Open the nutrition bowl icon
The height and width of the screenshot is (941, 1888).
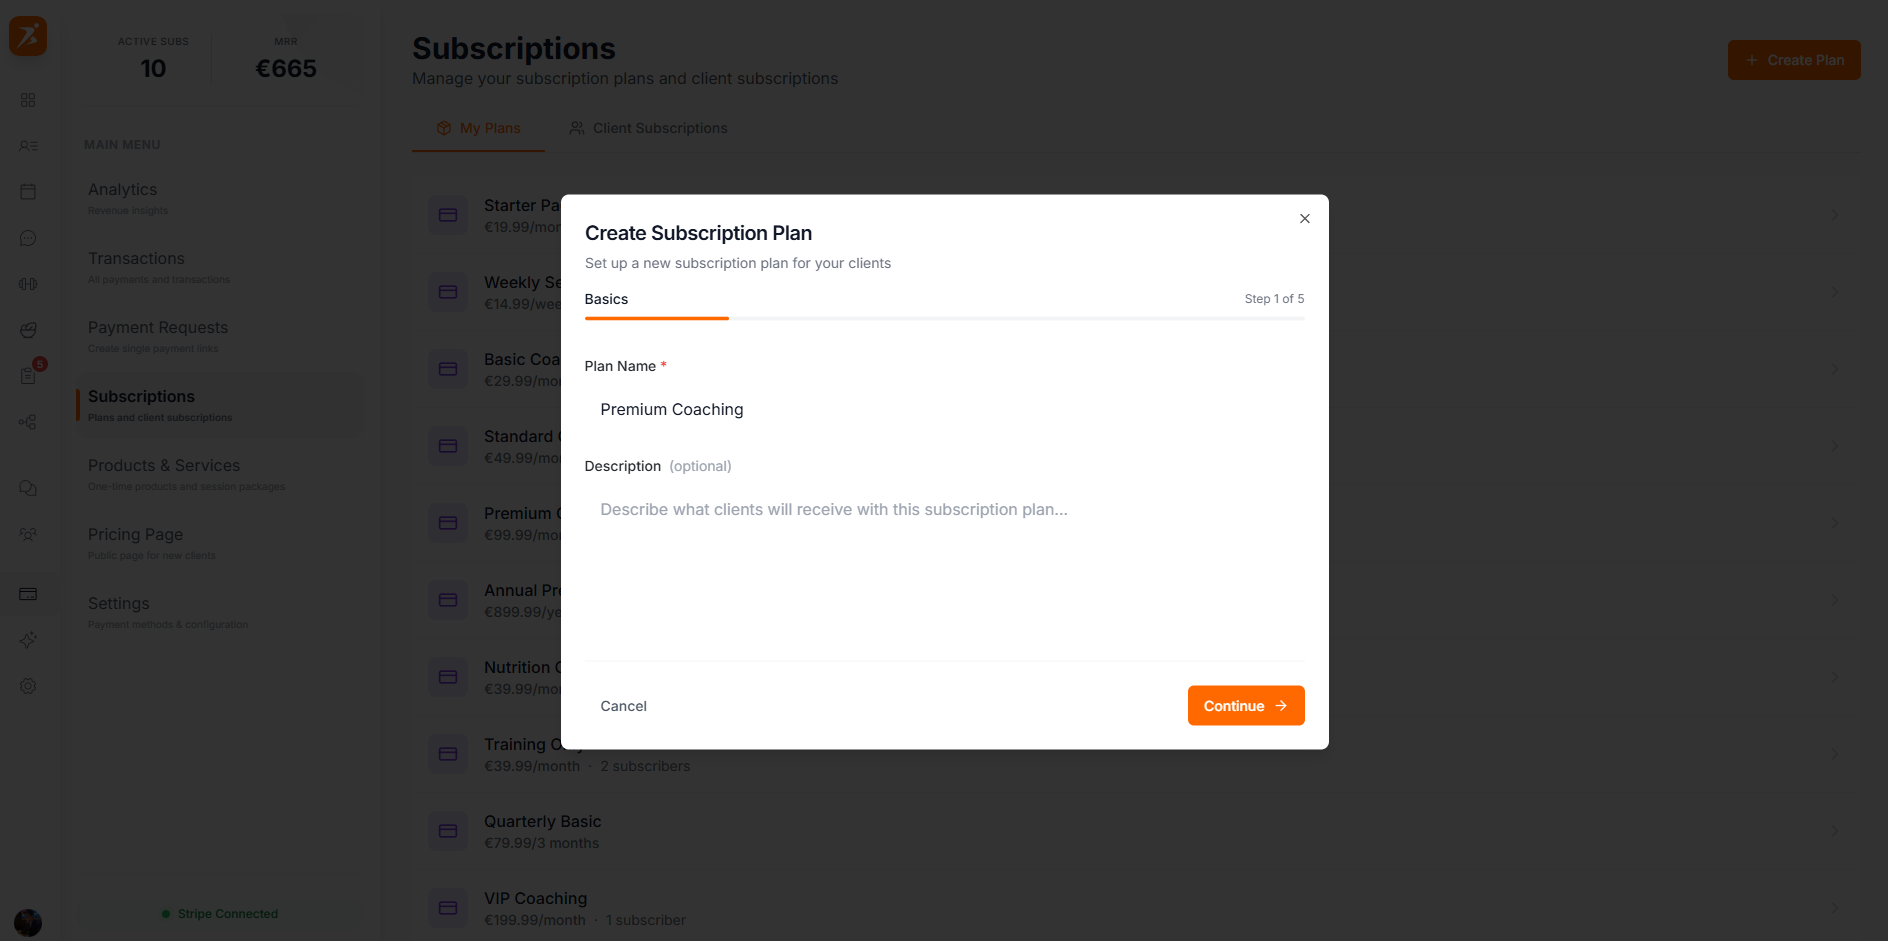[x=28, y=330]
